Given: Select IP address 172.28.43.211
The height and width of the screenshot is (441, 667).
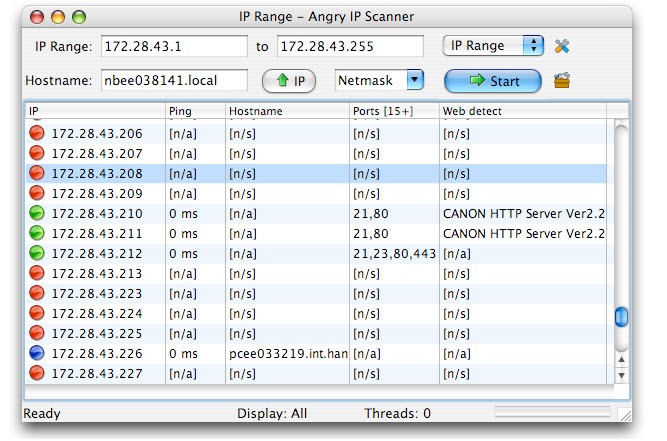Looking at the screenshot, I should pos(97,233).
